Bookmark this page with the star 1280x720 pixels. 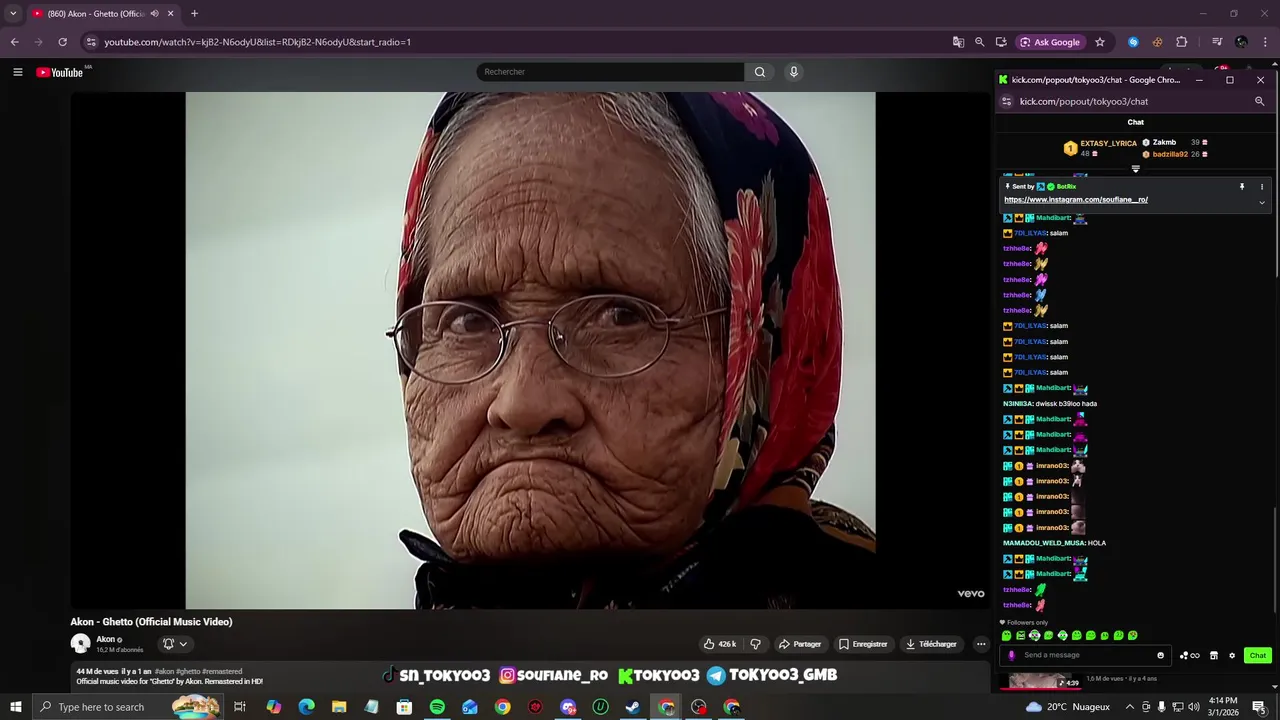coord(1100,42)
